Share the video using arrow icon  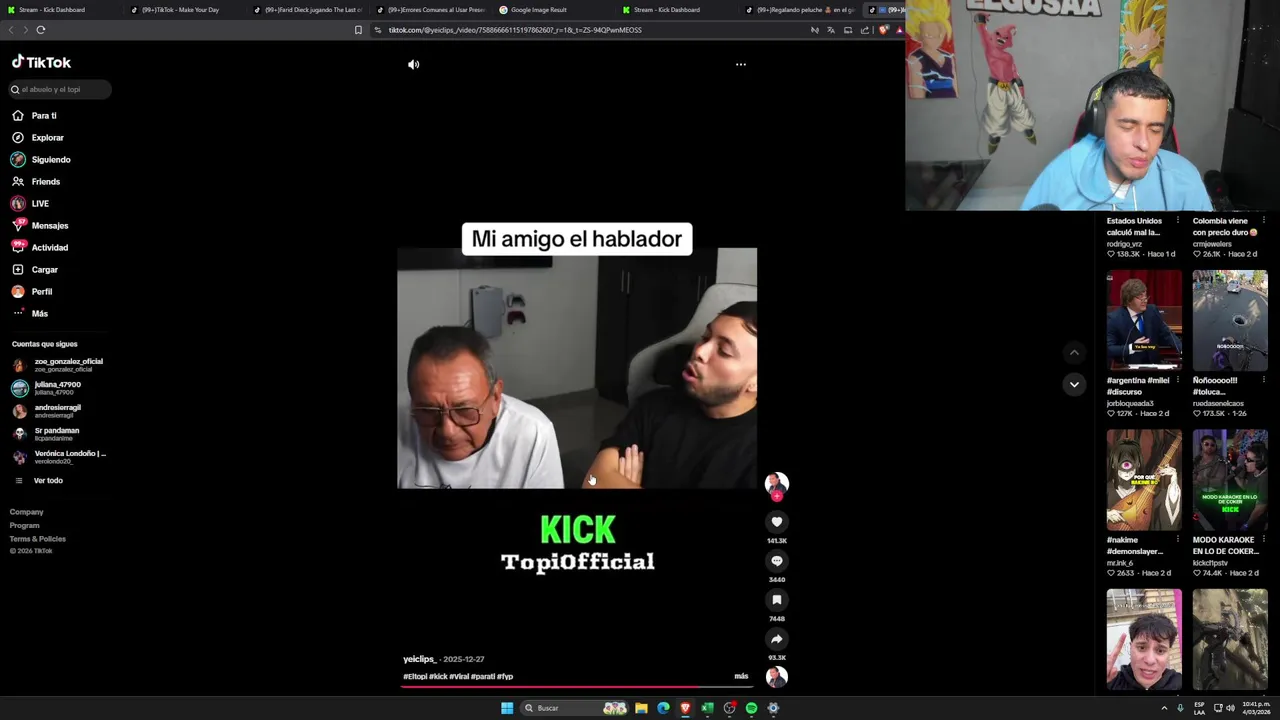pyautogui.click(x=777, y=639)
